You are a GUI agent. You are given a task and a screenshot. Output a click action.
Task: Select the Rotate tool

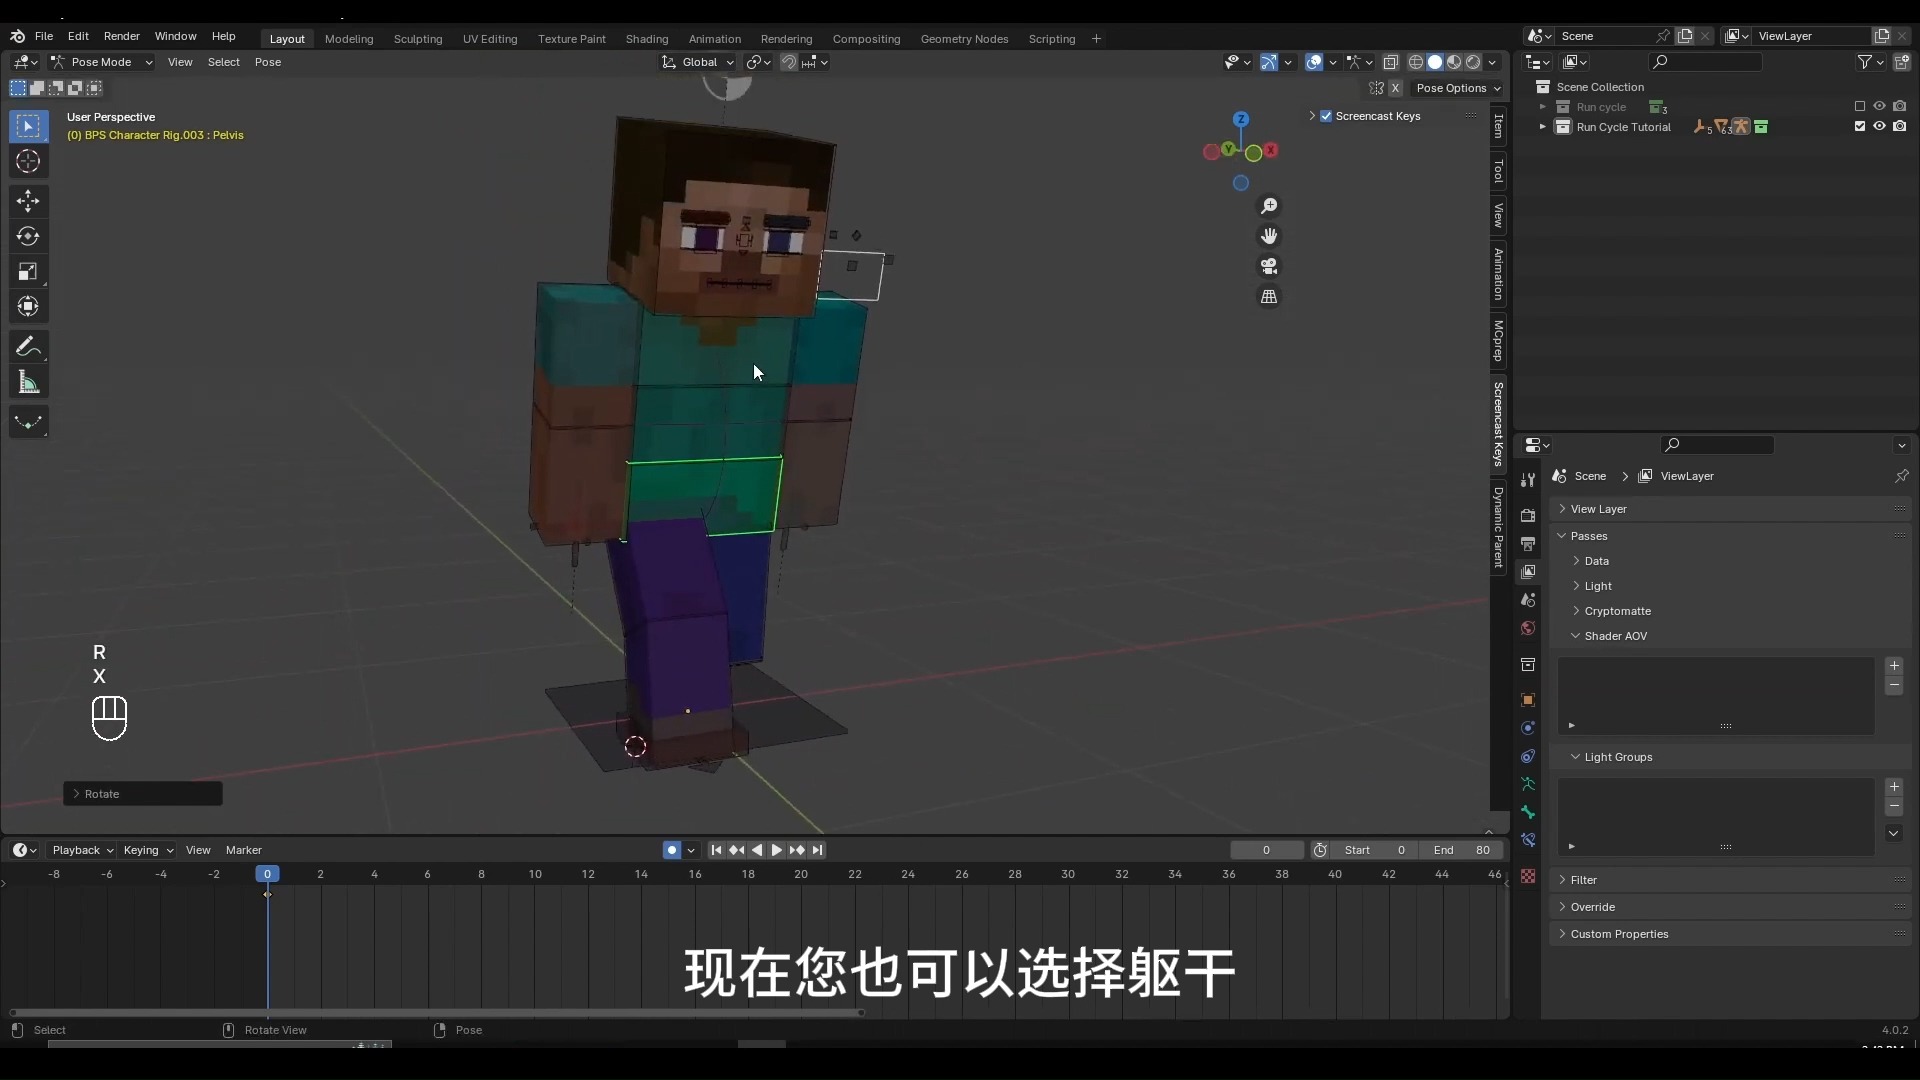(x=28, y=236)
